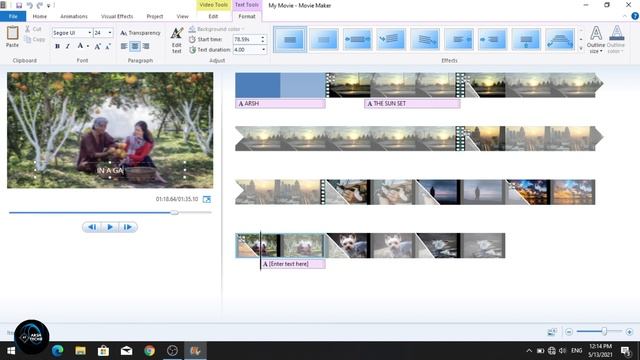The width and height of the screenshot is (640, 360).
Task: Open the Transparency control
Action: tap(140, 33)
